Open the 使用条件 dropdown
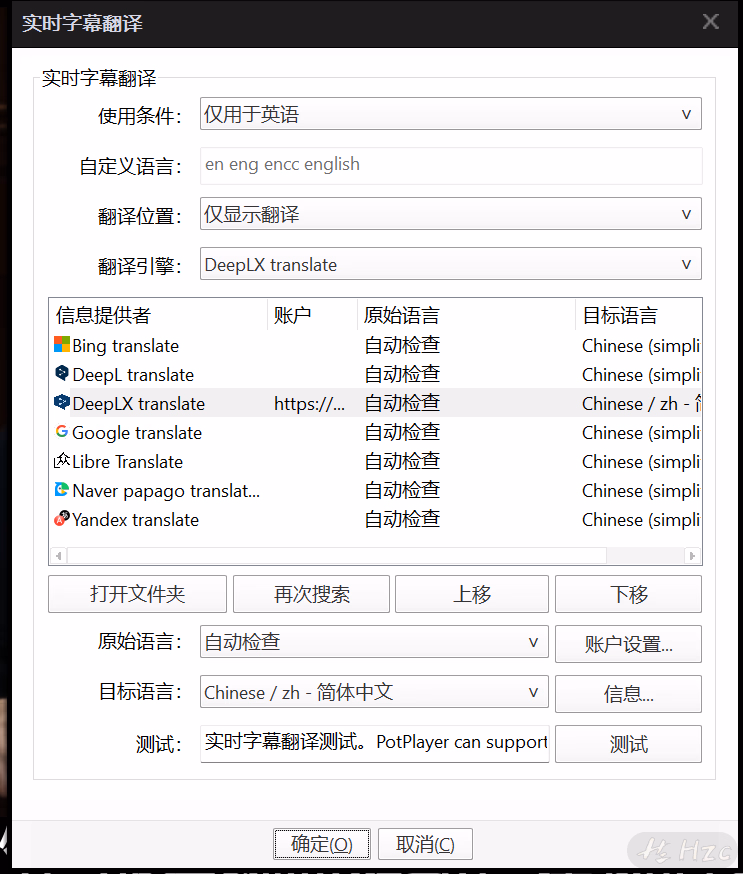Screen dimensions: 743x874 (x=450, y=114)
